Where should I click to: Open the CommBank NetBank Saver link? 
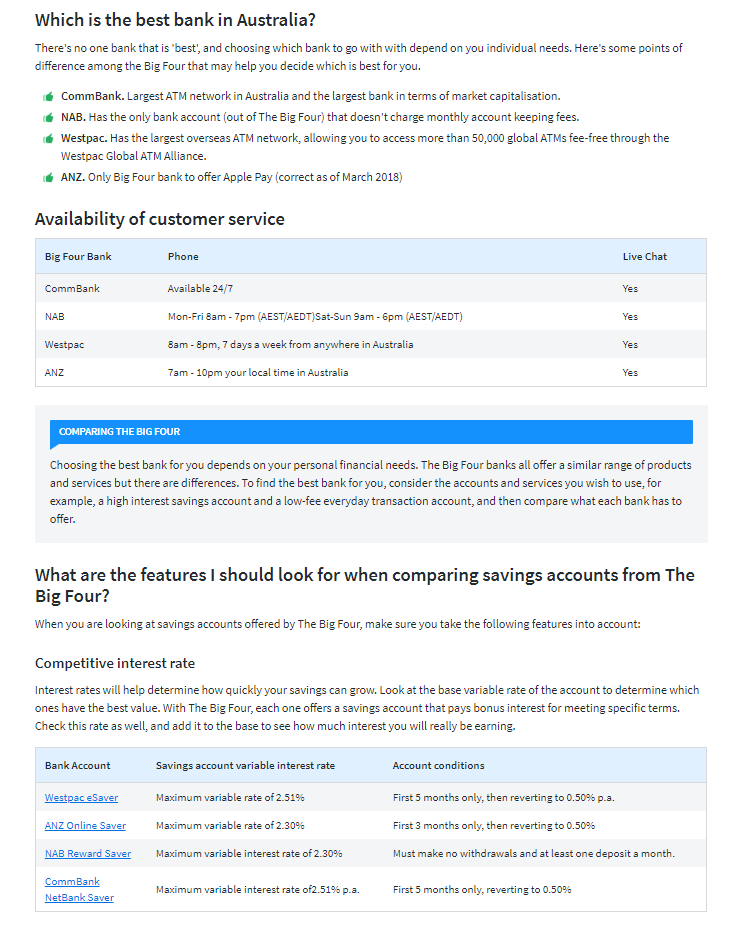pyautogui.click(x=79, y=890)
